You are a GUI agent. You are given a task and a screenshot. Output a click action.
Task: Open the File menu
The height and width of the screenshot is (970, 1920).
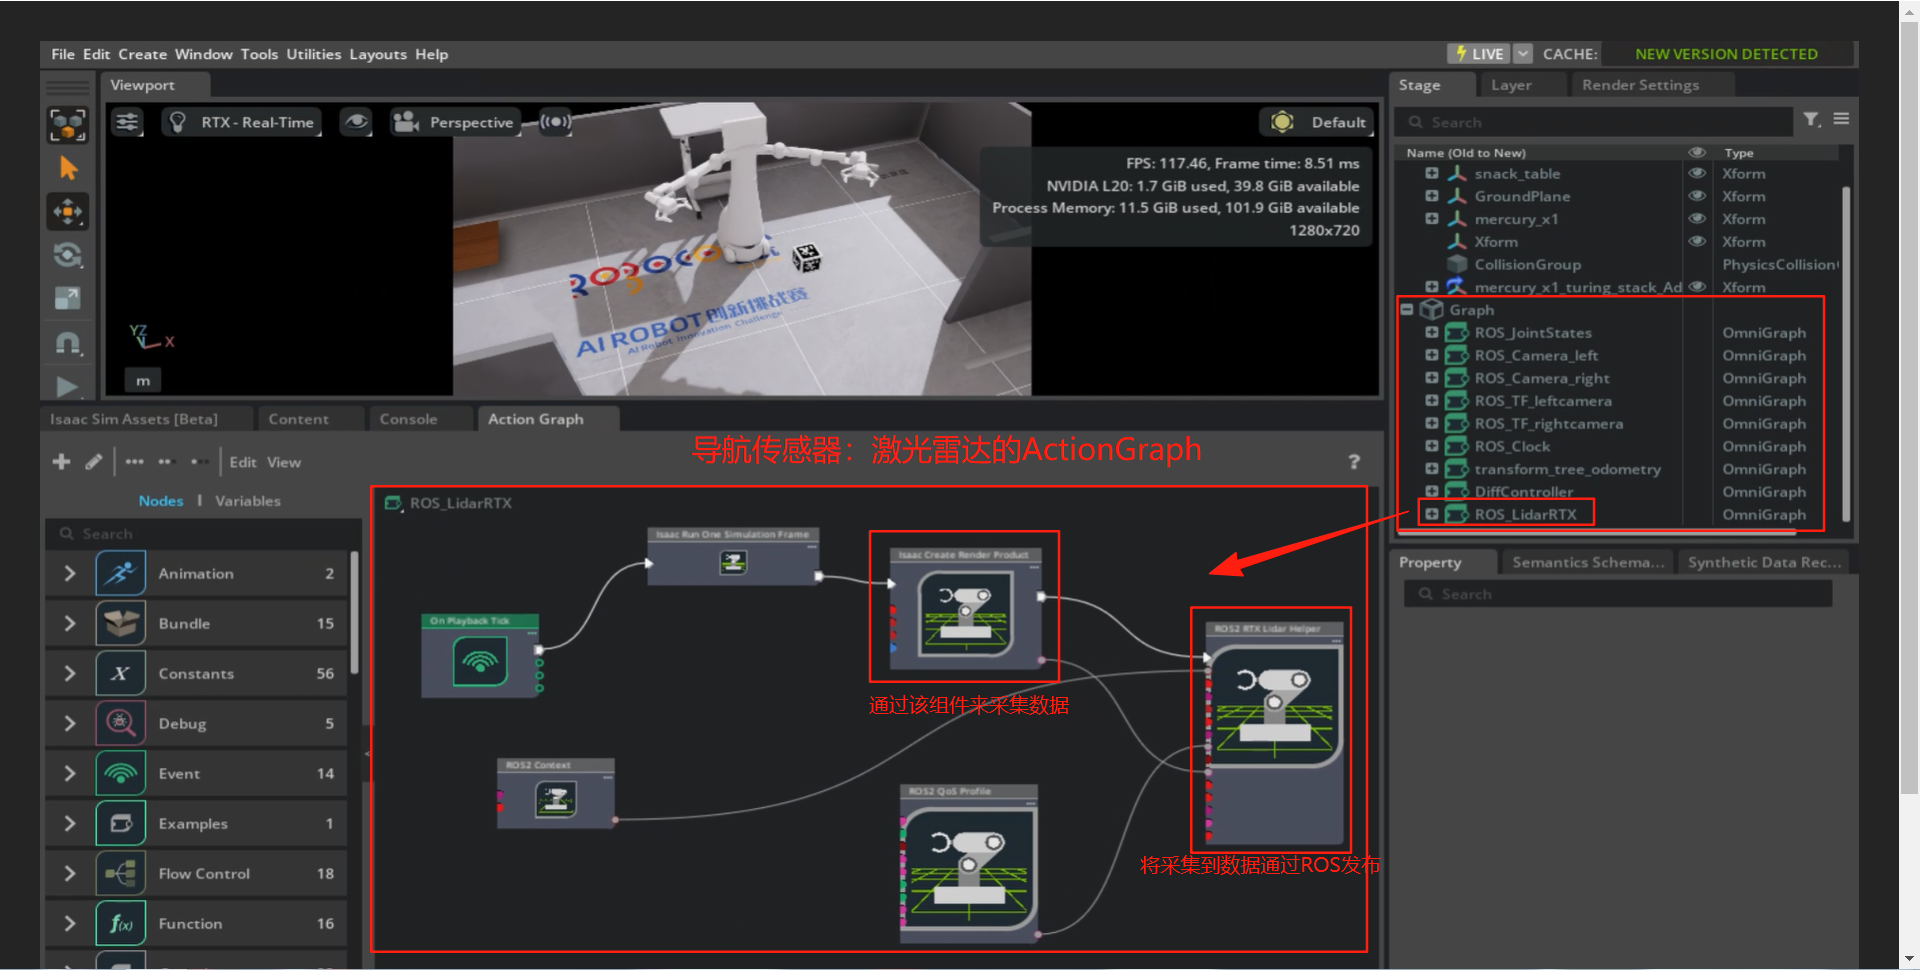(63, 54)
